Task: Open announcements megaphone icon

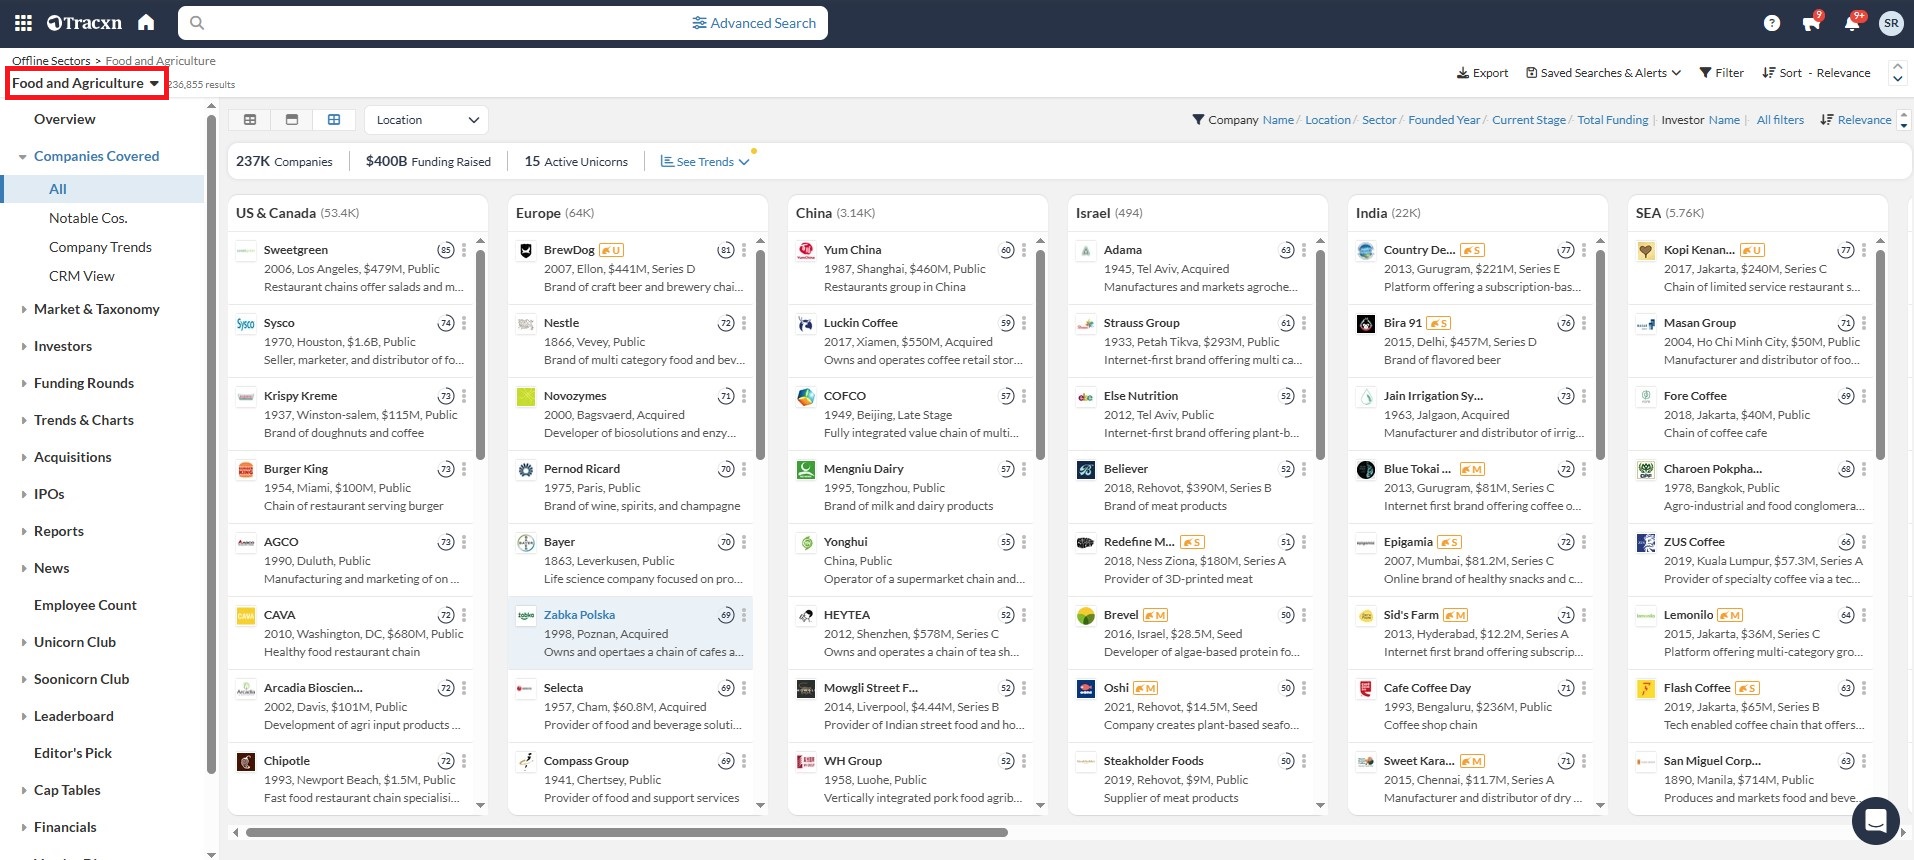Action: pos(1811,23)
